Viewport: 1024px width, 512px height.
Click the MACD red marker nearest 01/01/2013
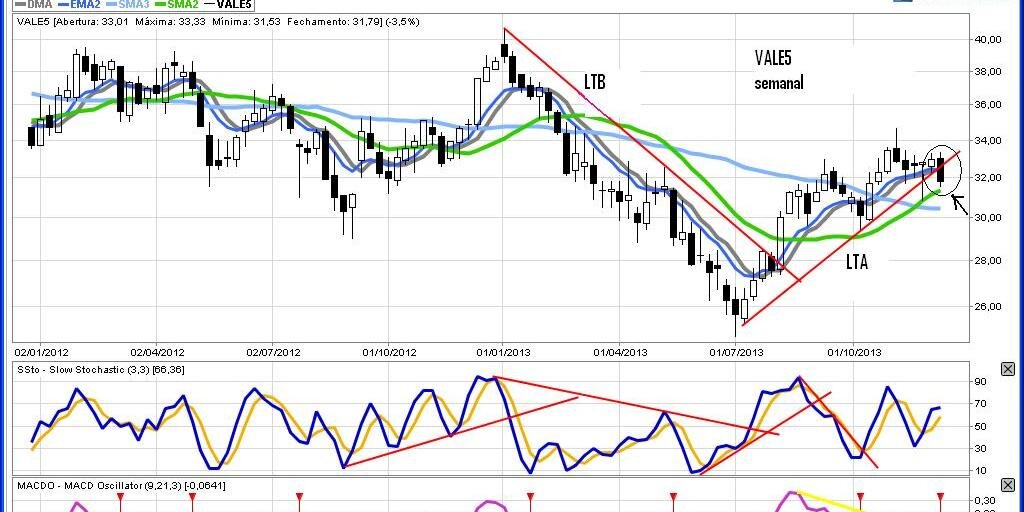coord(530,496)
